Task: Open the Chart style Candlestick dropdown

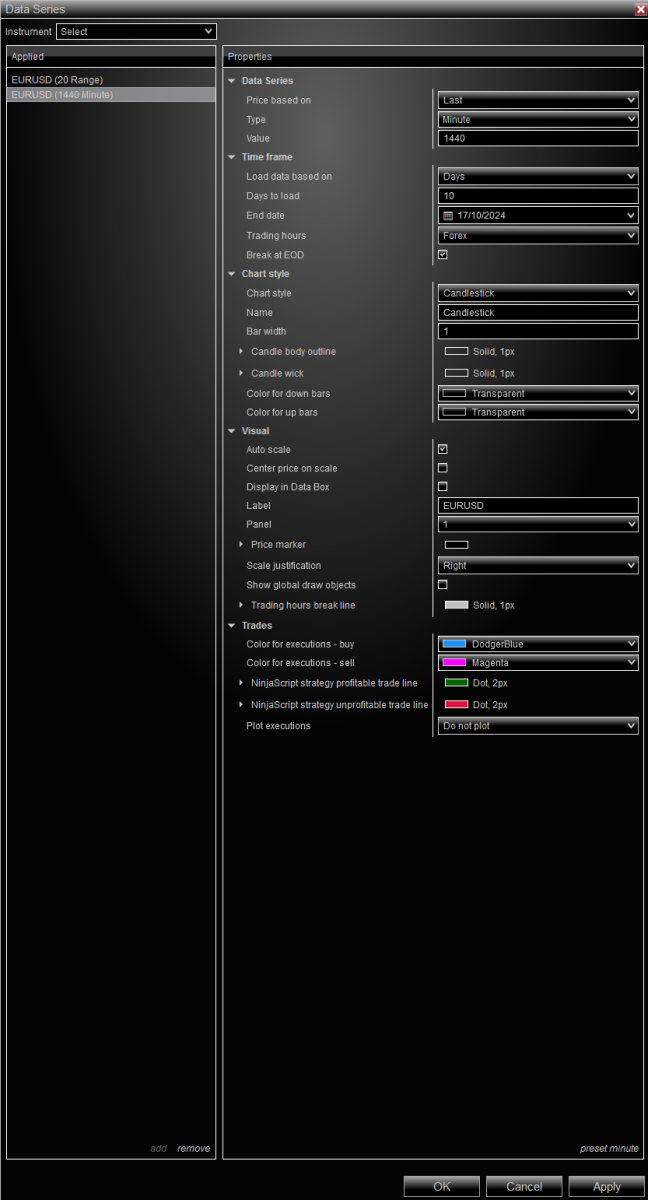Action: pos(538,293)
